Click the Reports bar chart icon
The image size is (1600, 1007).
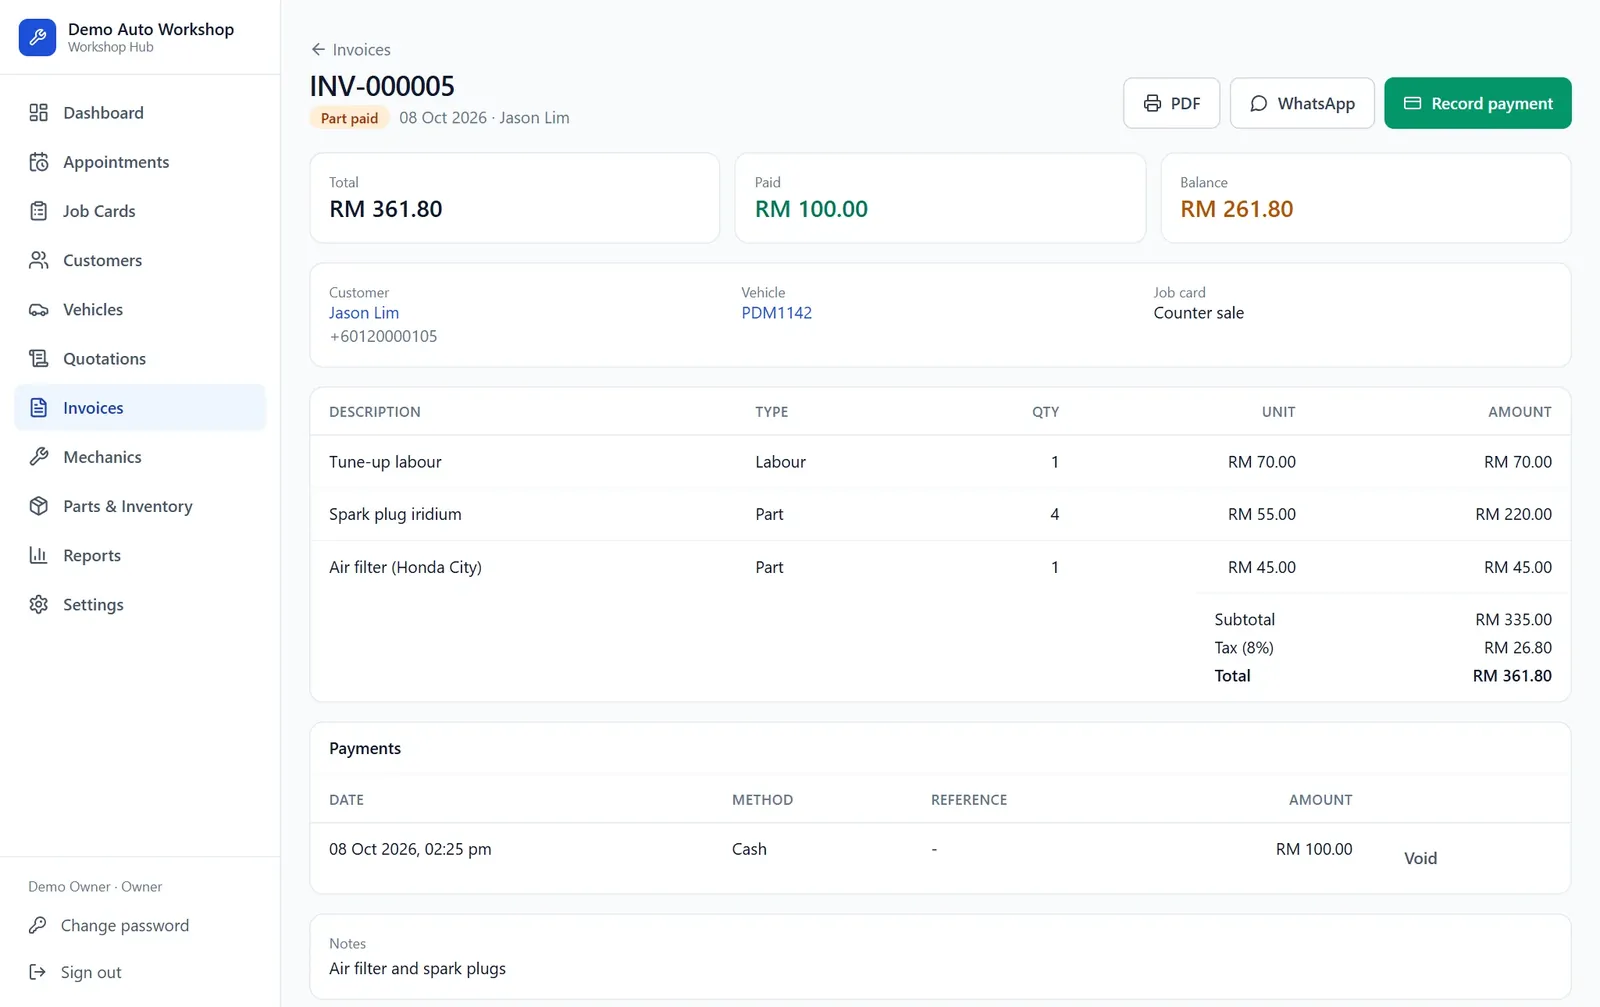[x=39, y=555]
